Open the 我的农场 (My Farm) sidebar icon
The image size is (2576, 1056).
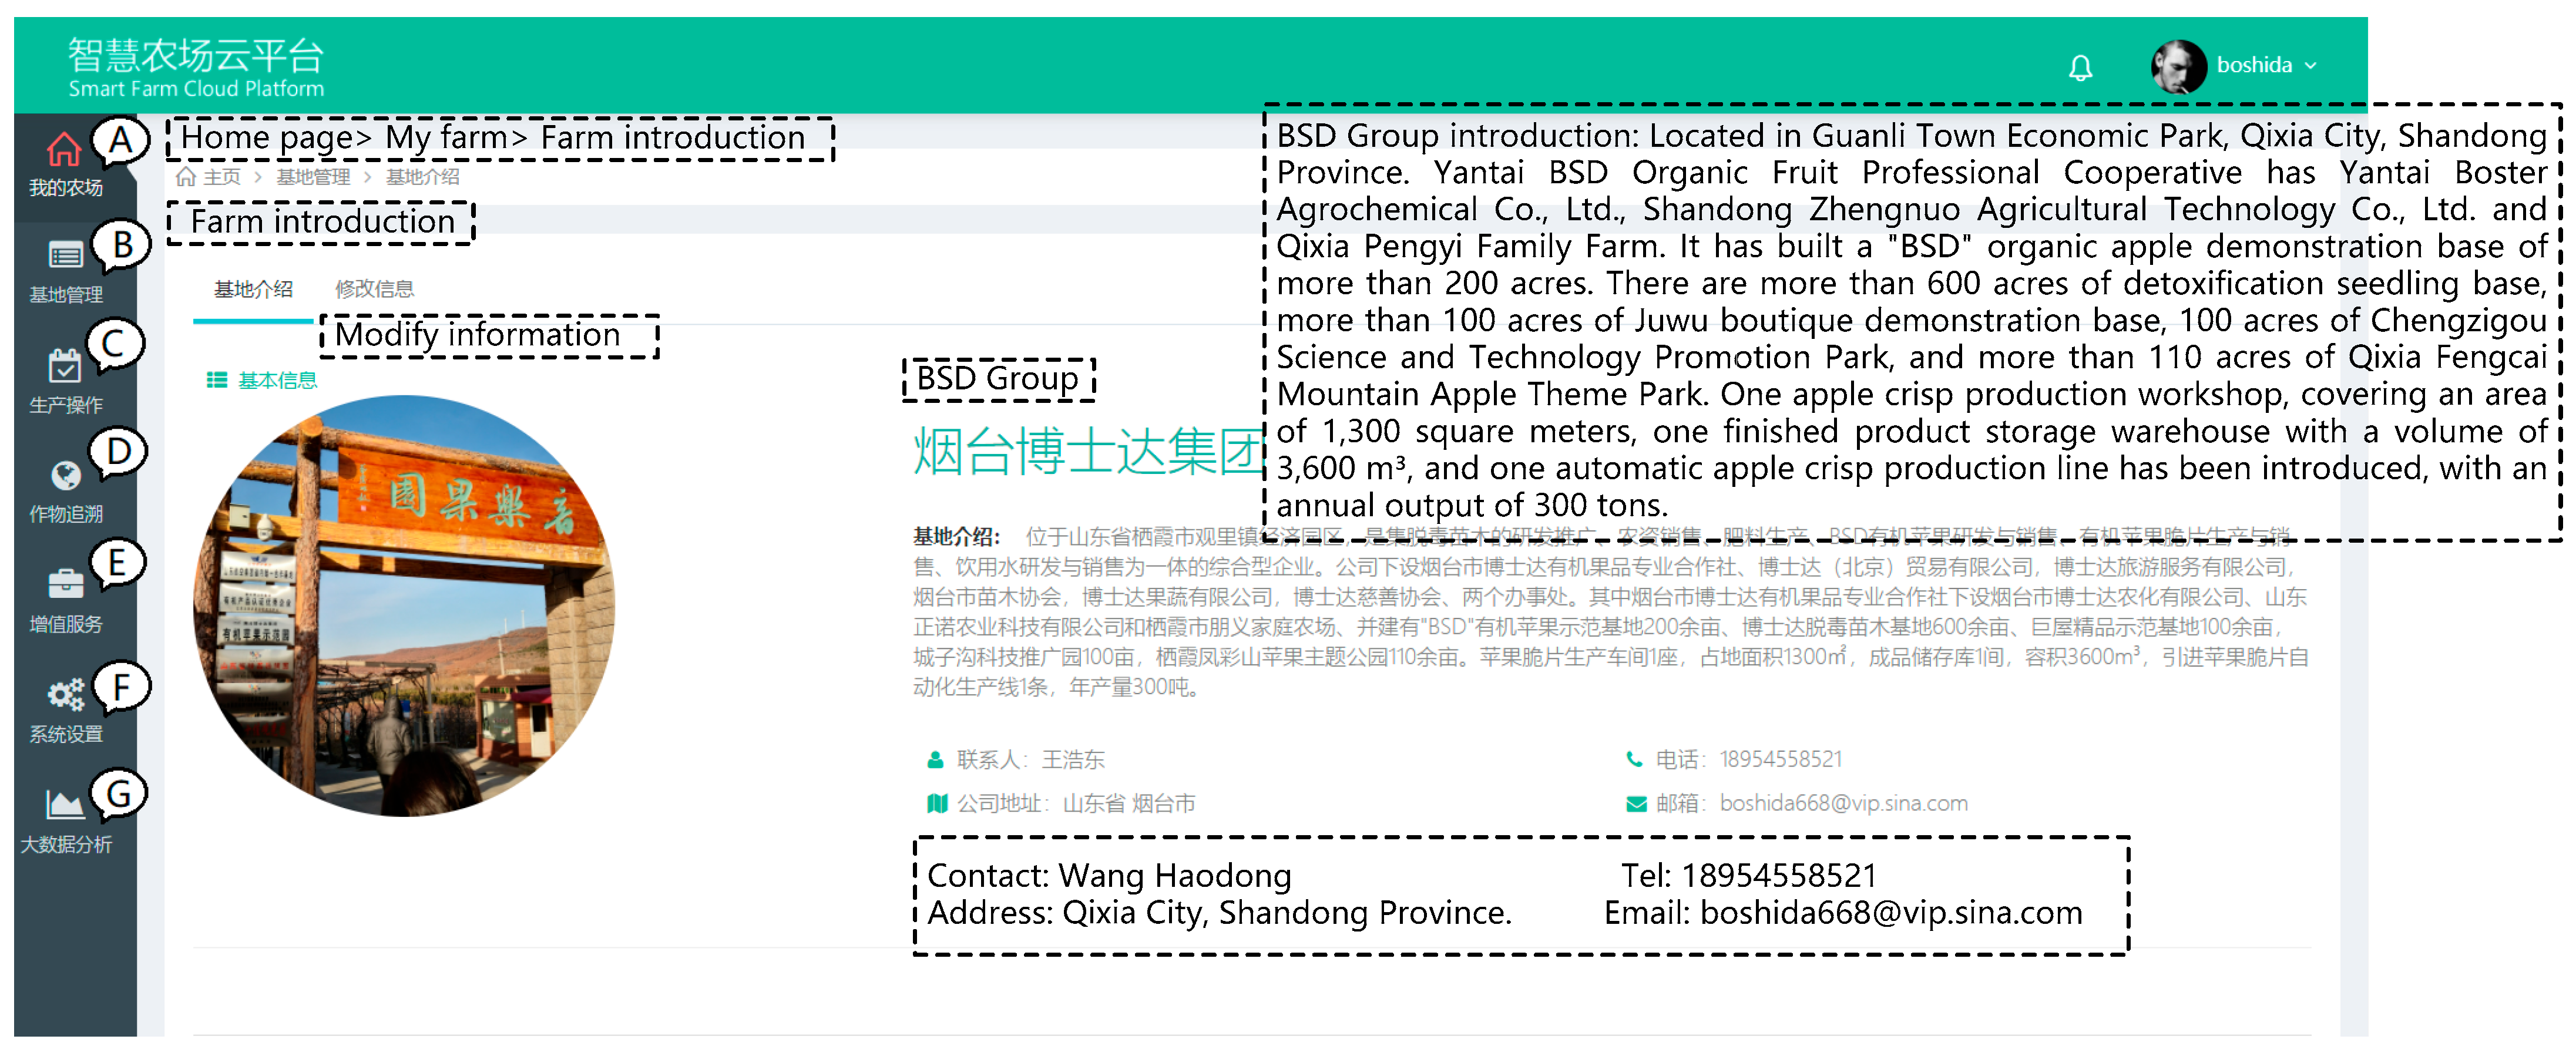point(65,148)
